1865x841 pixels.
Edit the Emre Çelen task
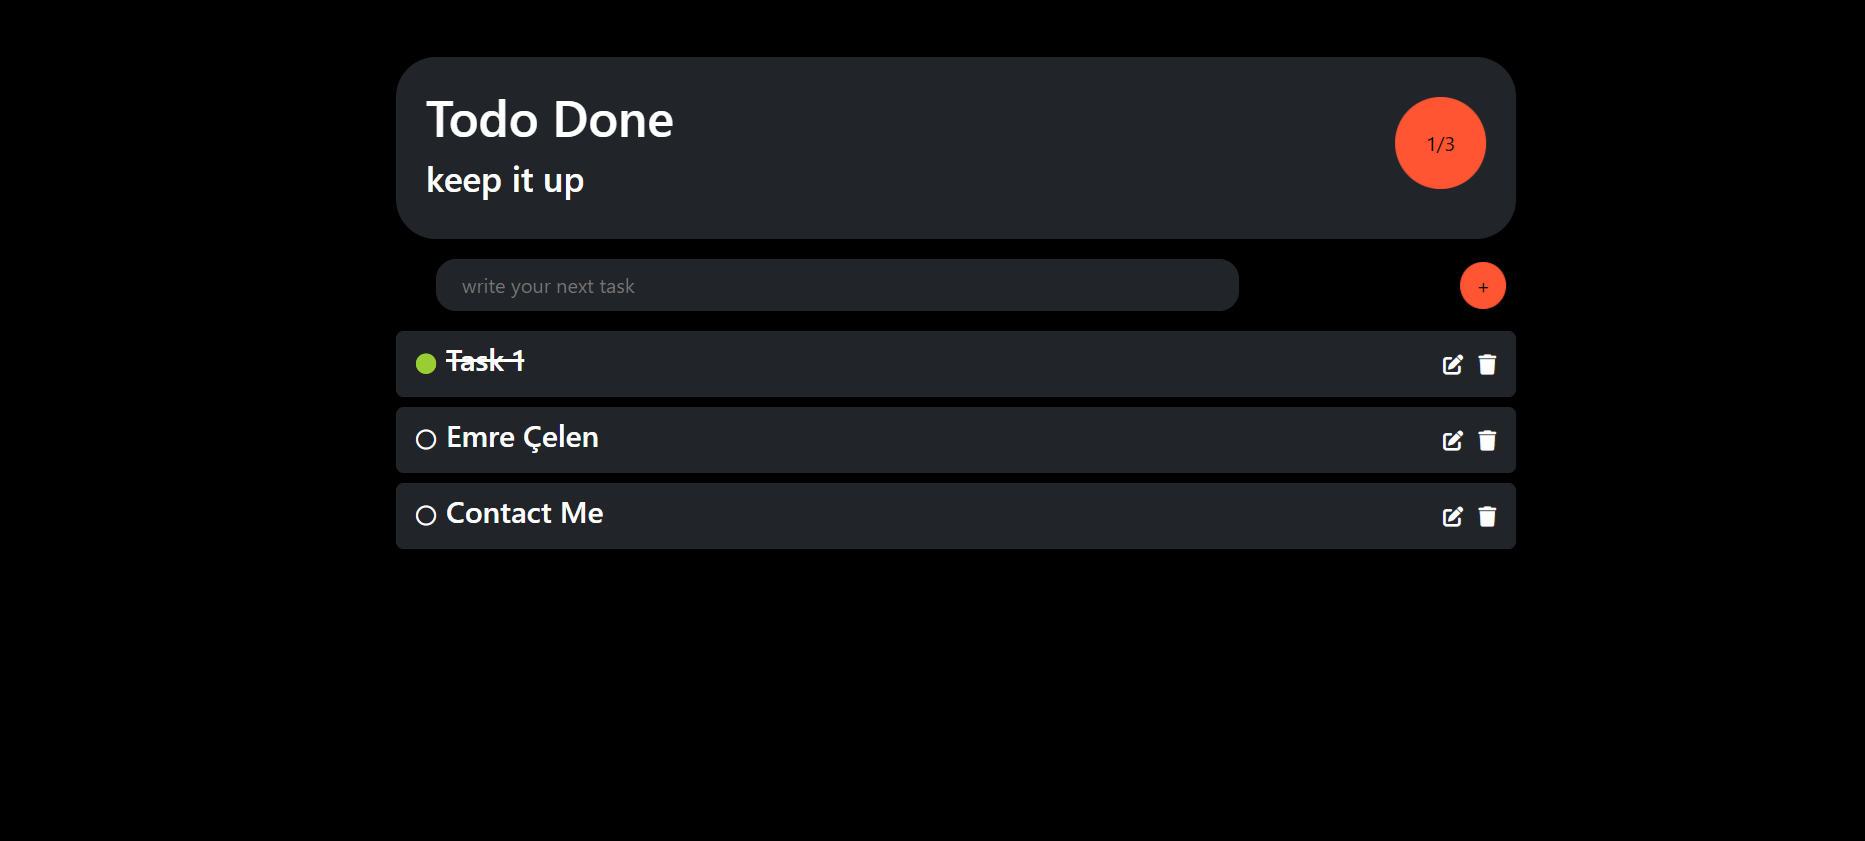pyautogui.click(x=1452, y=441)
